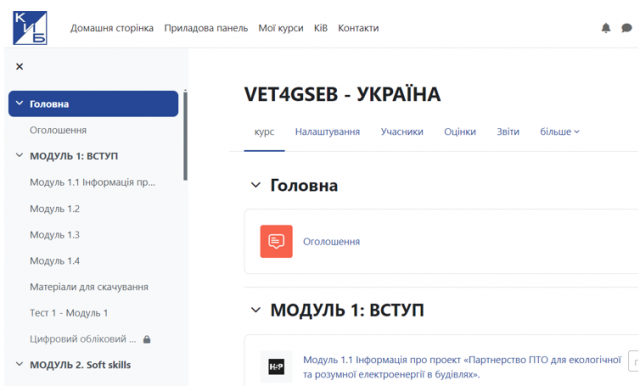Click the orange Оголошення forum icon

276,241
